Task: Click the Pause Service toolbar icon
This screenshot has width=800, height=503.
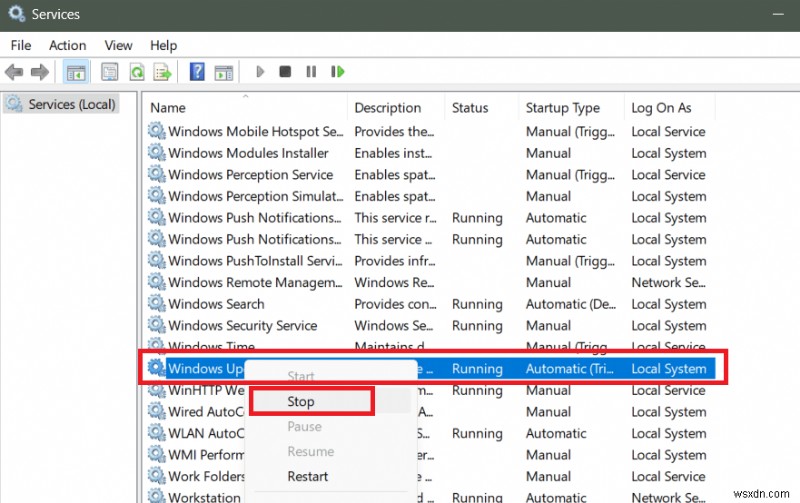Action: (x=311, y=72)
